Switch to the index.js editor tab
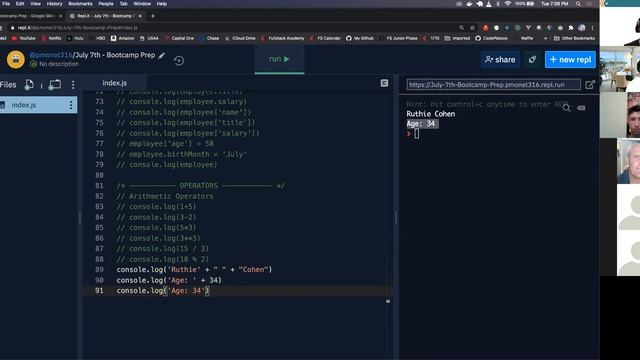Viewport: 640px width, 360px height. pos(114,83)
